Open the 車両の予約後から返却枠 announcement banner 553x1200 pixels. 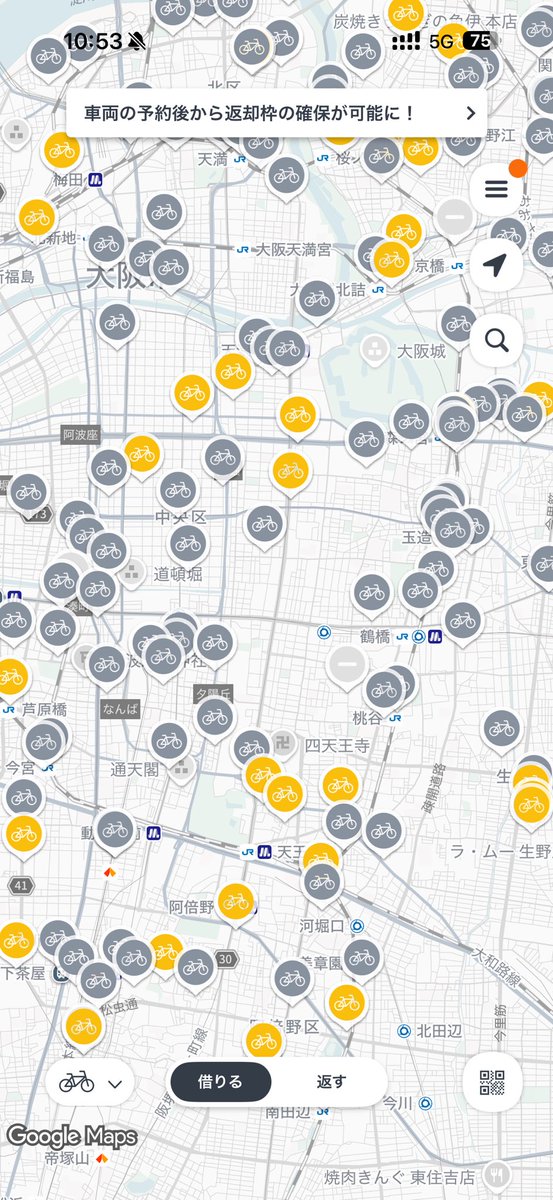[x=277, y=113]
